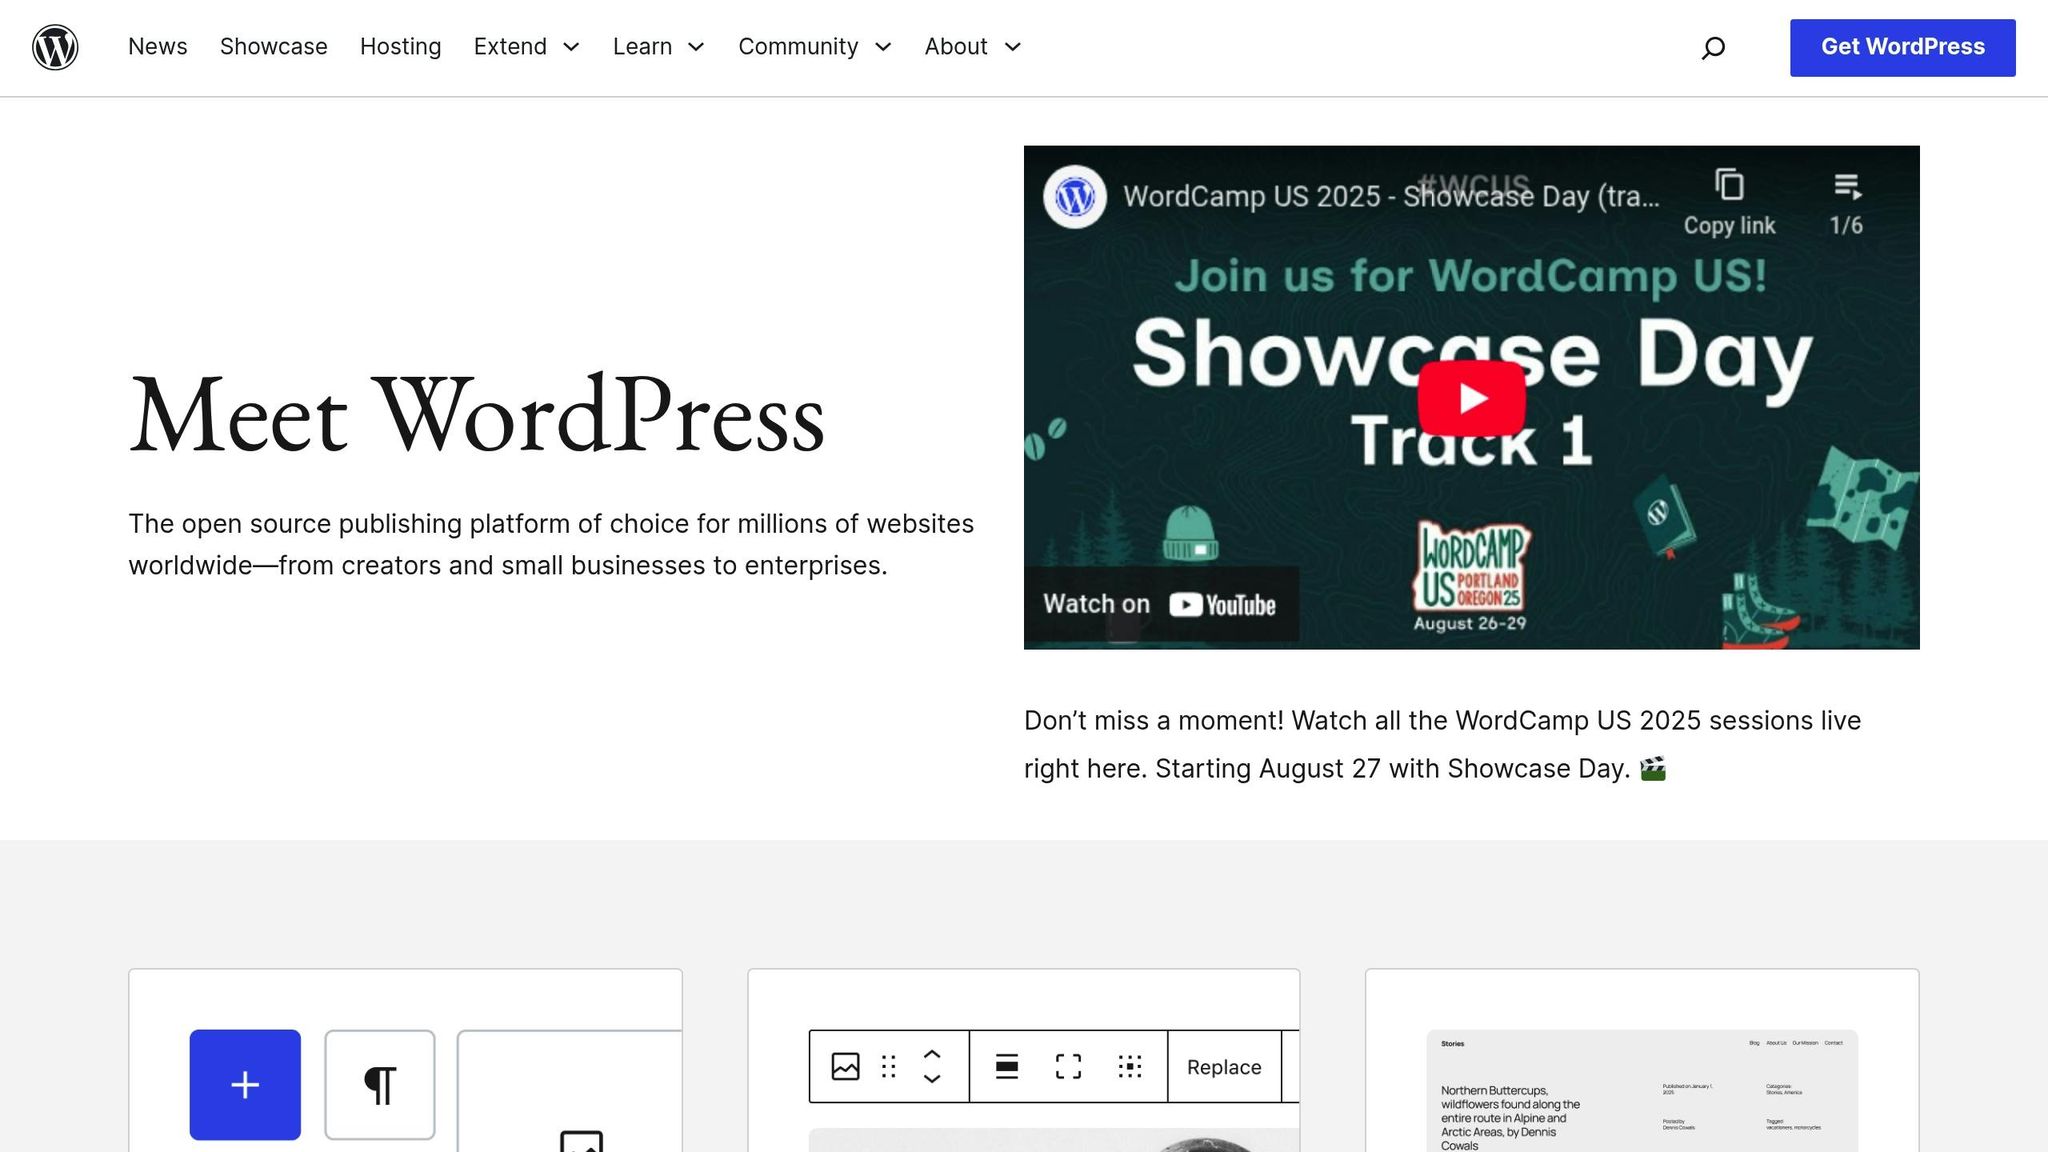Screen dimensions: 2048x1152
Task: Click the partially visible image placeholder block
Action: 570,1090
